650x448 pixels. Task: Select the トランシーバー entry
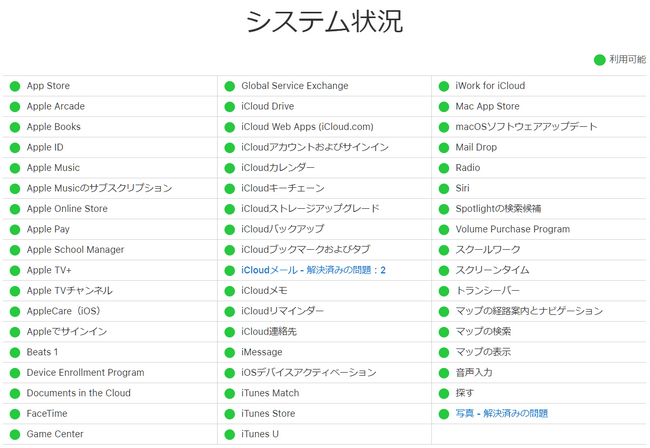[488, 291]
